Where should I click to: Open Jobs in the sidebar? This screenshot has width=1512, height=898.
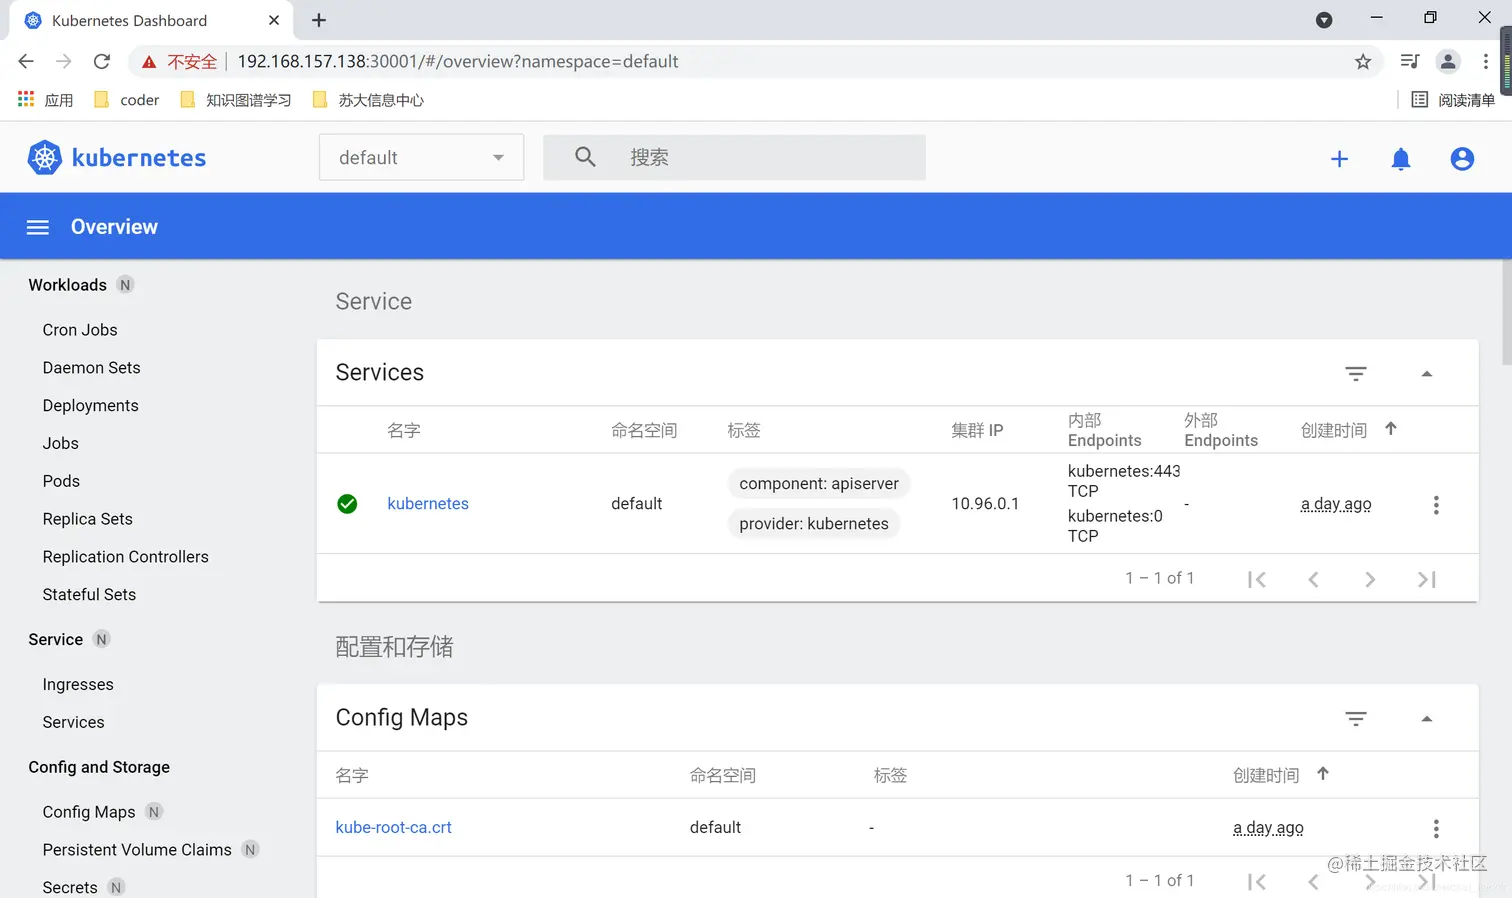pos(60,444)
